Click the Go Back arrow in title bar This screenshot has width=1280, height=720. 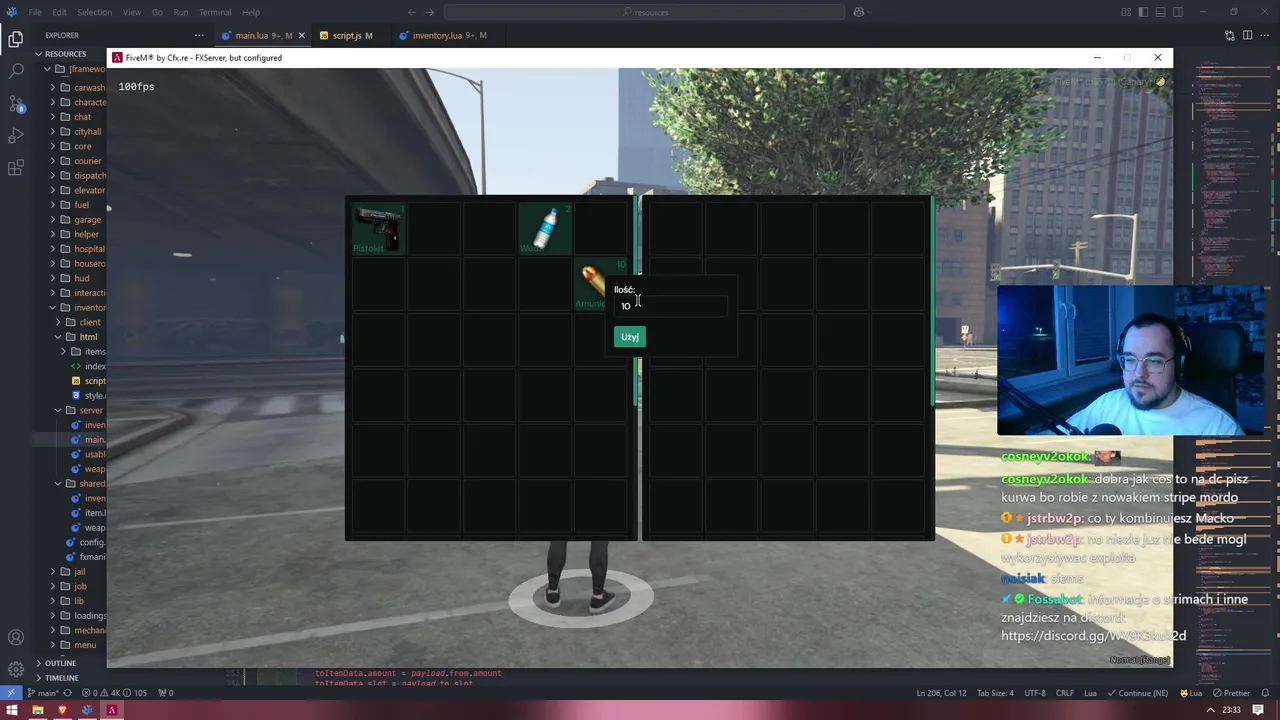[x=412, y=12]
